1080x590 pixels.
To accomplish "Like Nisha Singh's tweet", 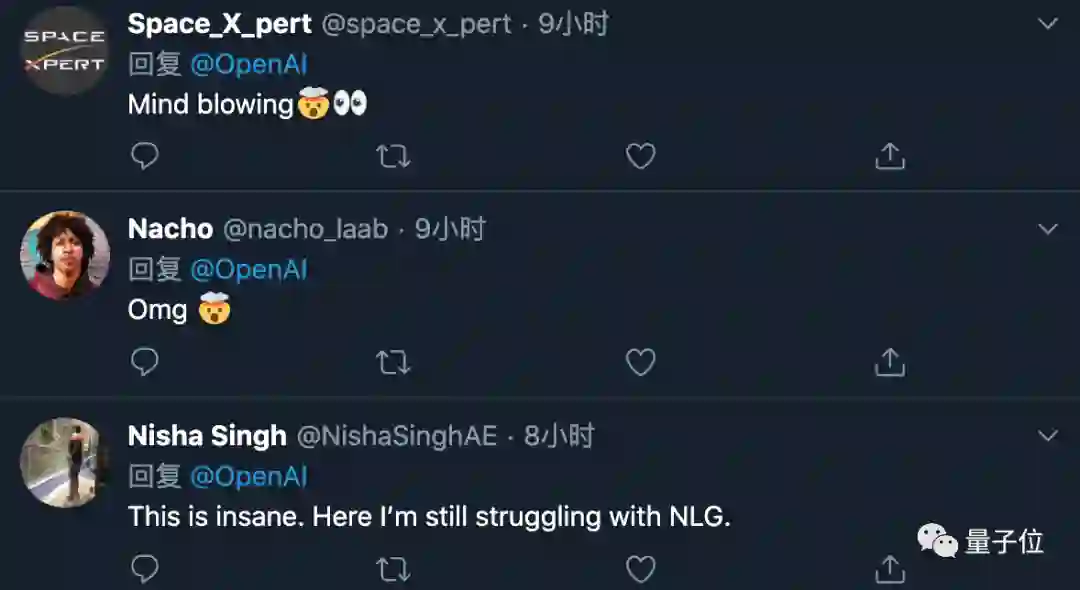I will click(x=640, y=569).
